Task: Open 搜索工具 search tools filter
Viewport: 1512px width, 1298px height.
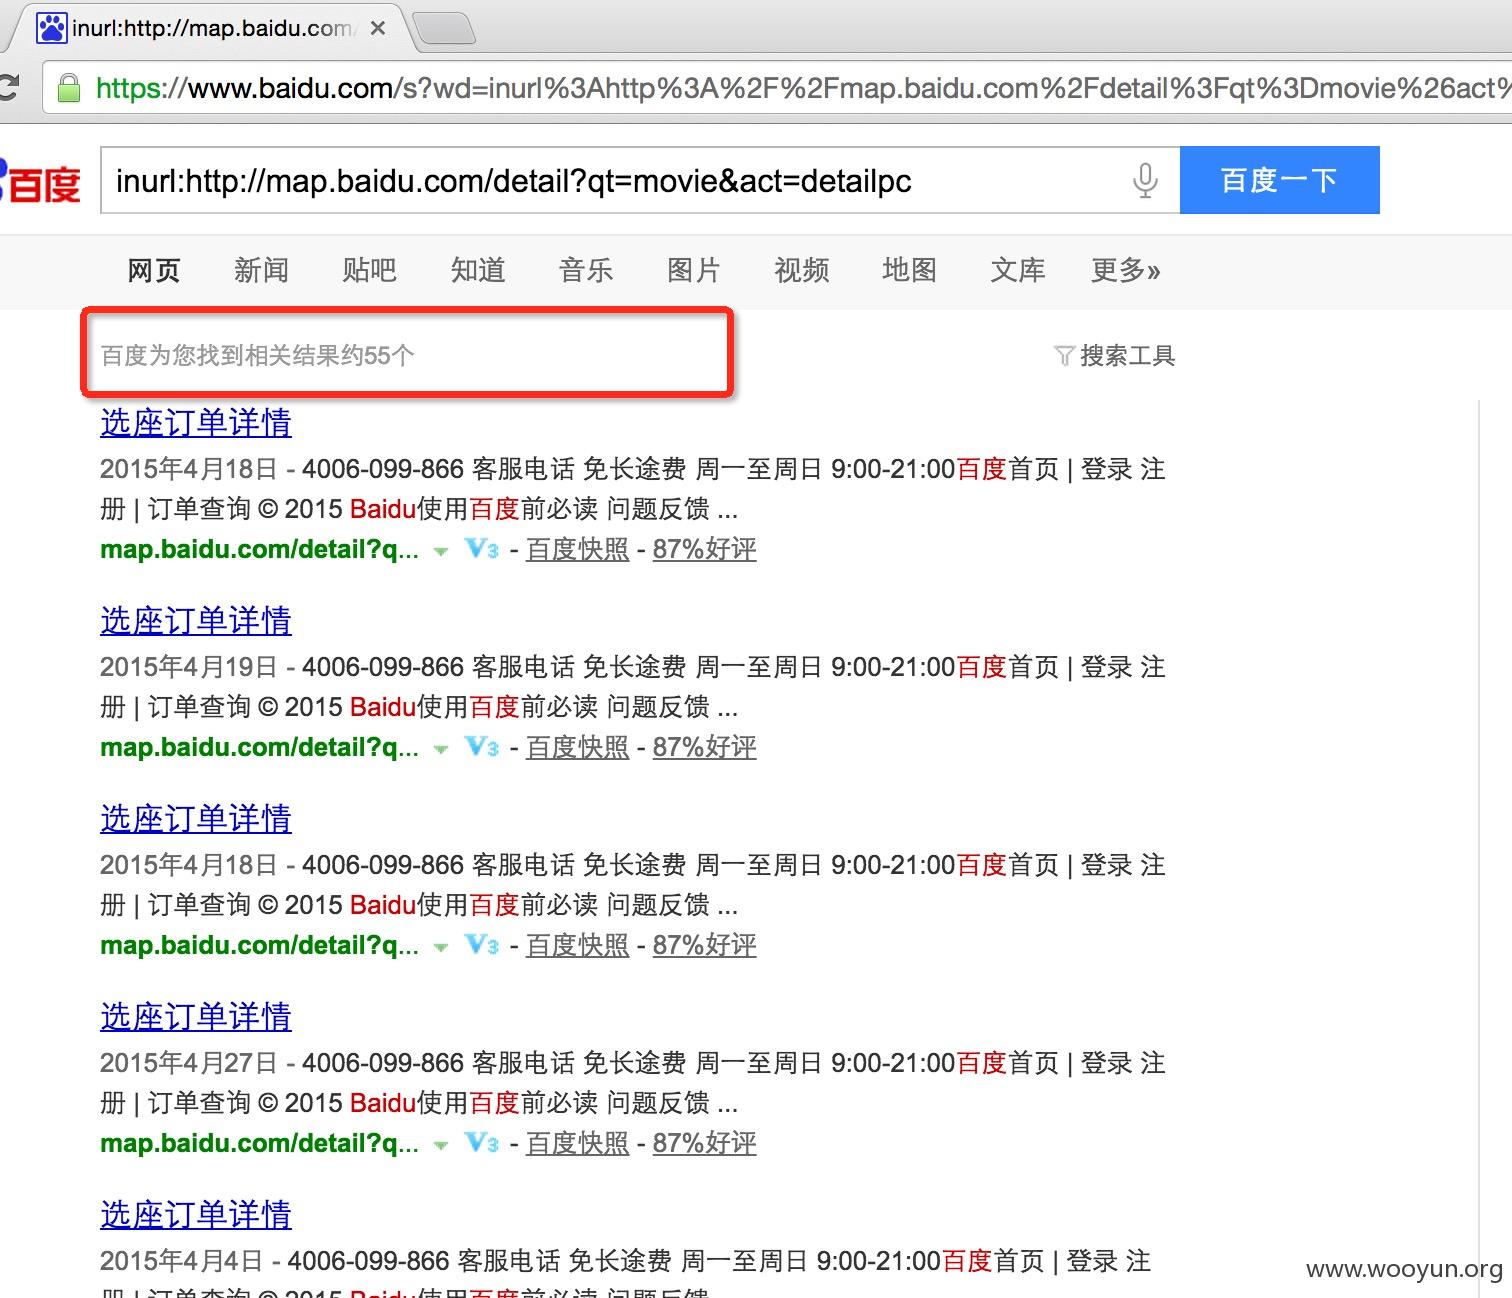Action: coord(1115,356)
